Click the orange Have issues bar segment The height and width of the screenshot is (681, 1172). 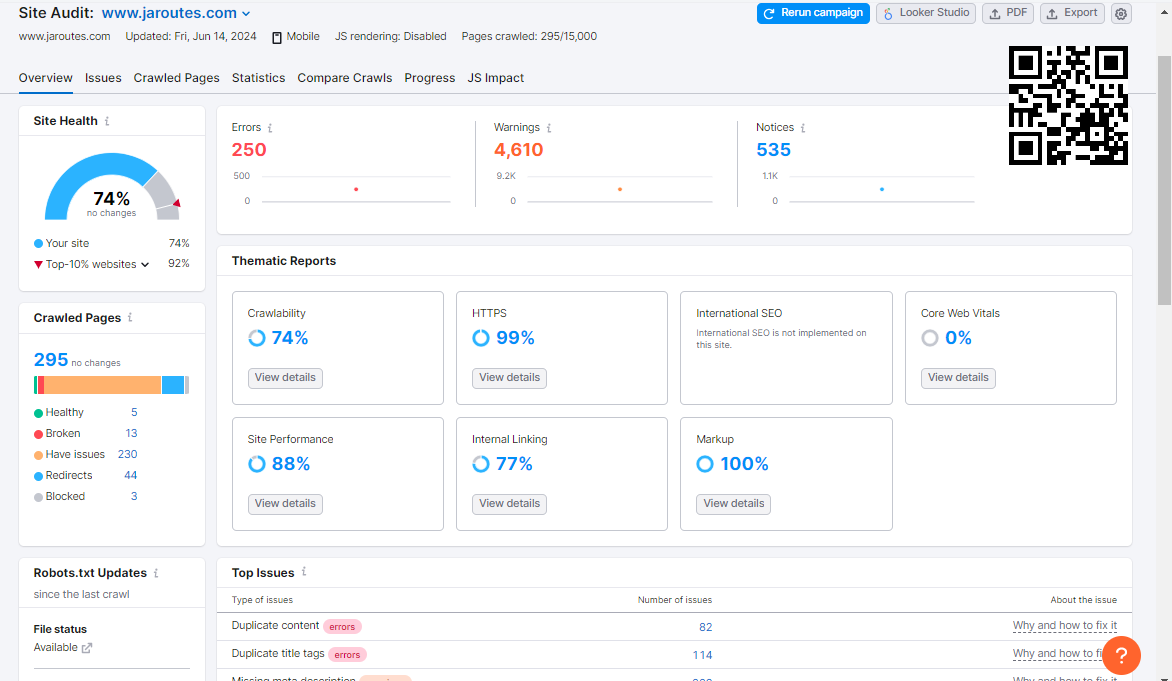(x=102, y=385)
